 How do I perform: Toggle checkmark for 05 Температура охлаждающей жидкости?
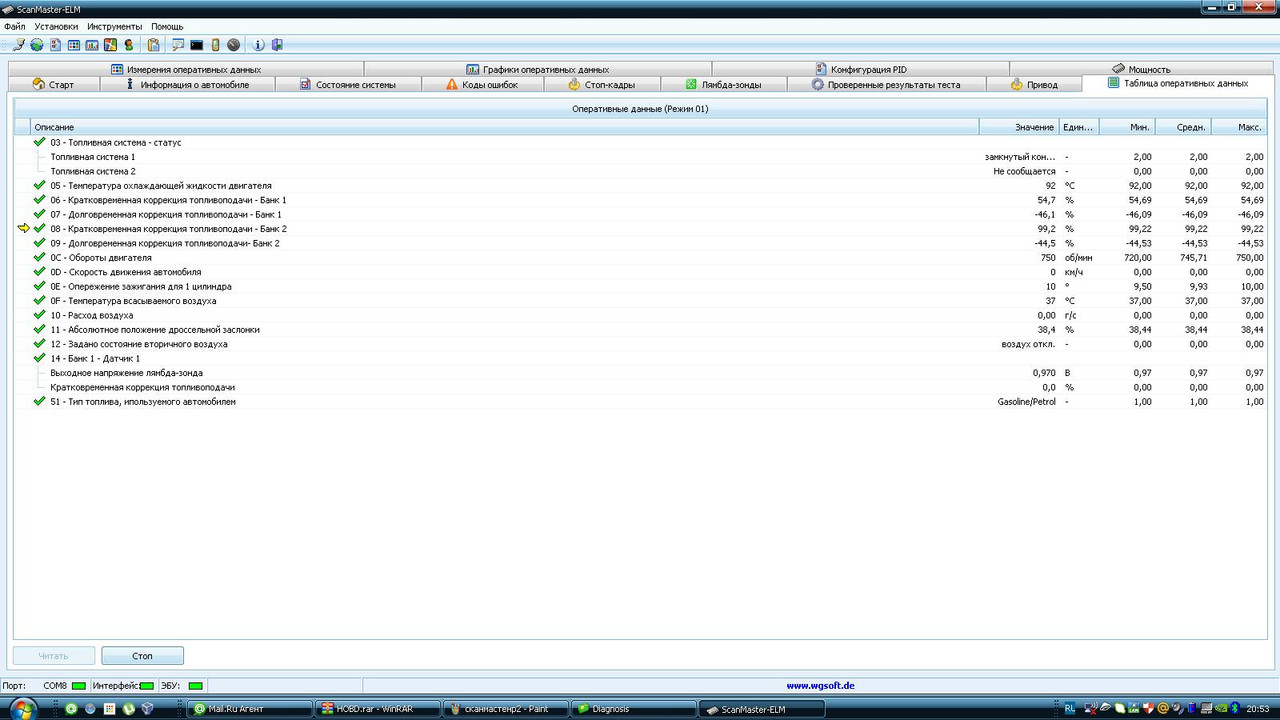point(40,185)
